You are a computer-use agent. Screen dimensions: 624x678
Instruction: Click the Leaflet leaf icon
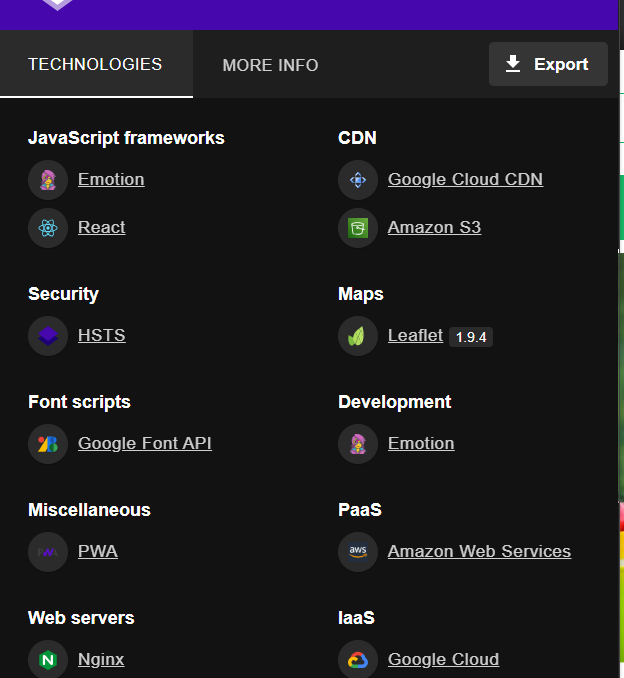358,336
